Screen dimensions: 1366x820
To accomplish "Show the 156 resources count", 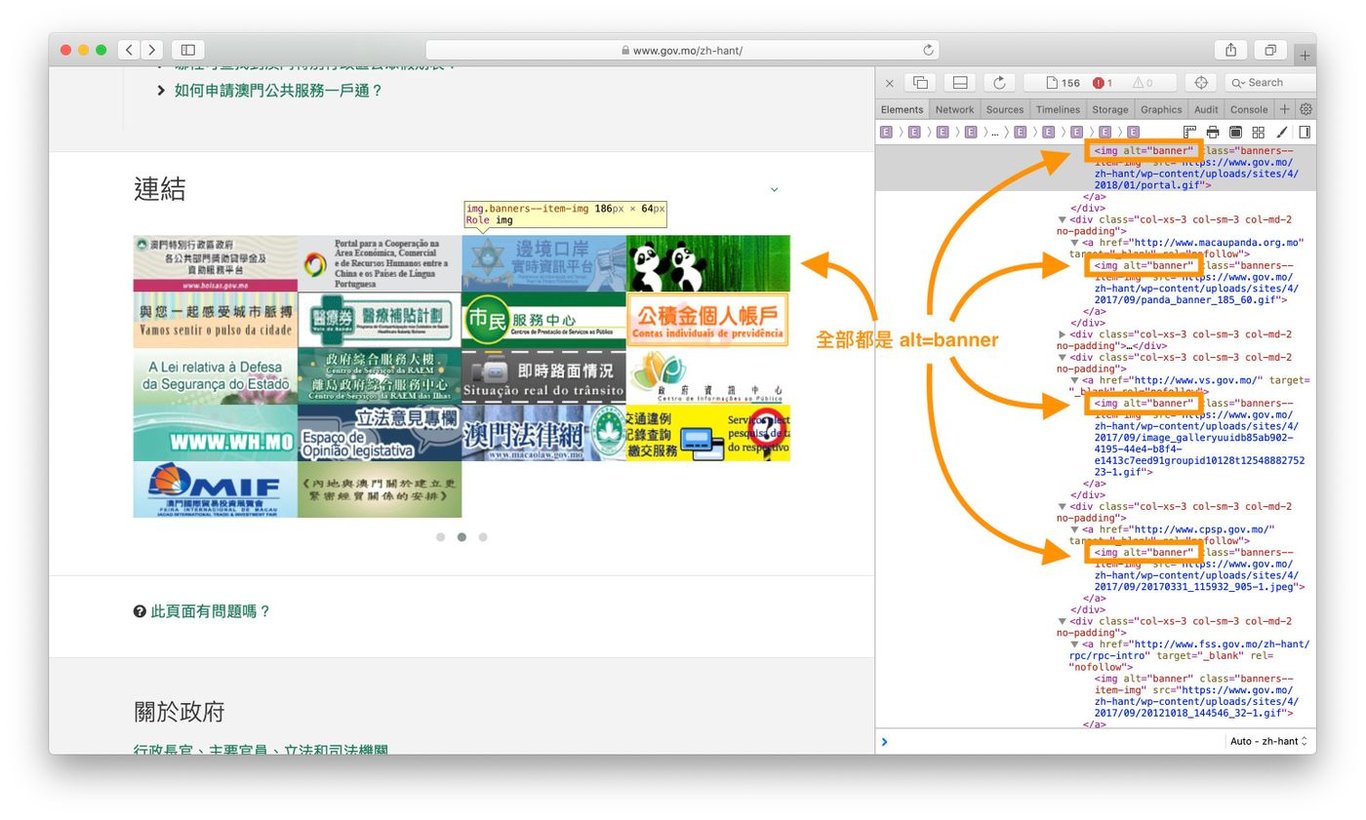I will tap(1065, 83).
